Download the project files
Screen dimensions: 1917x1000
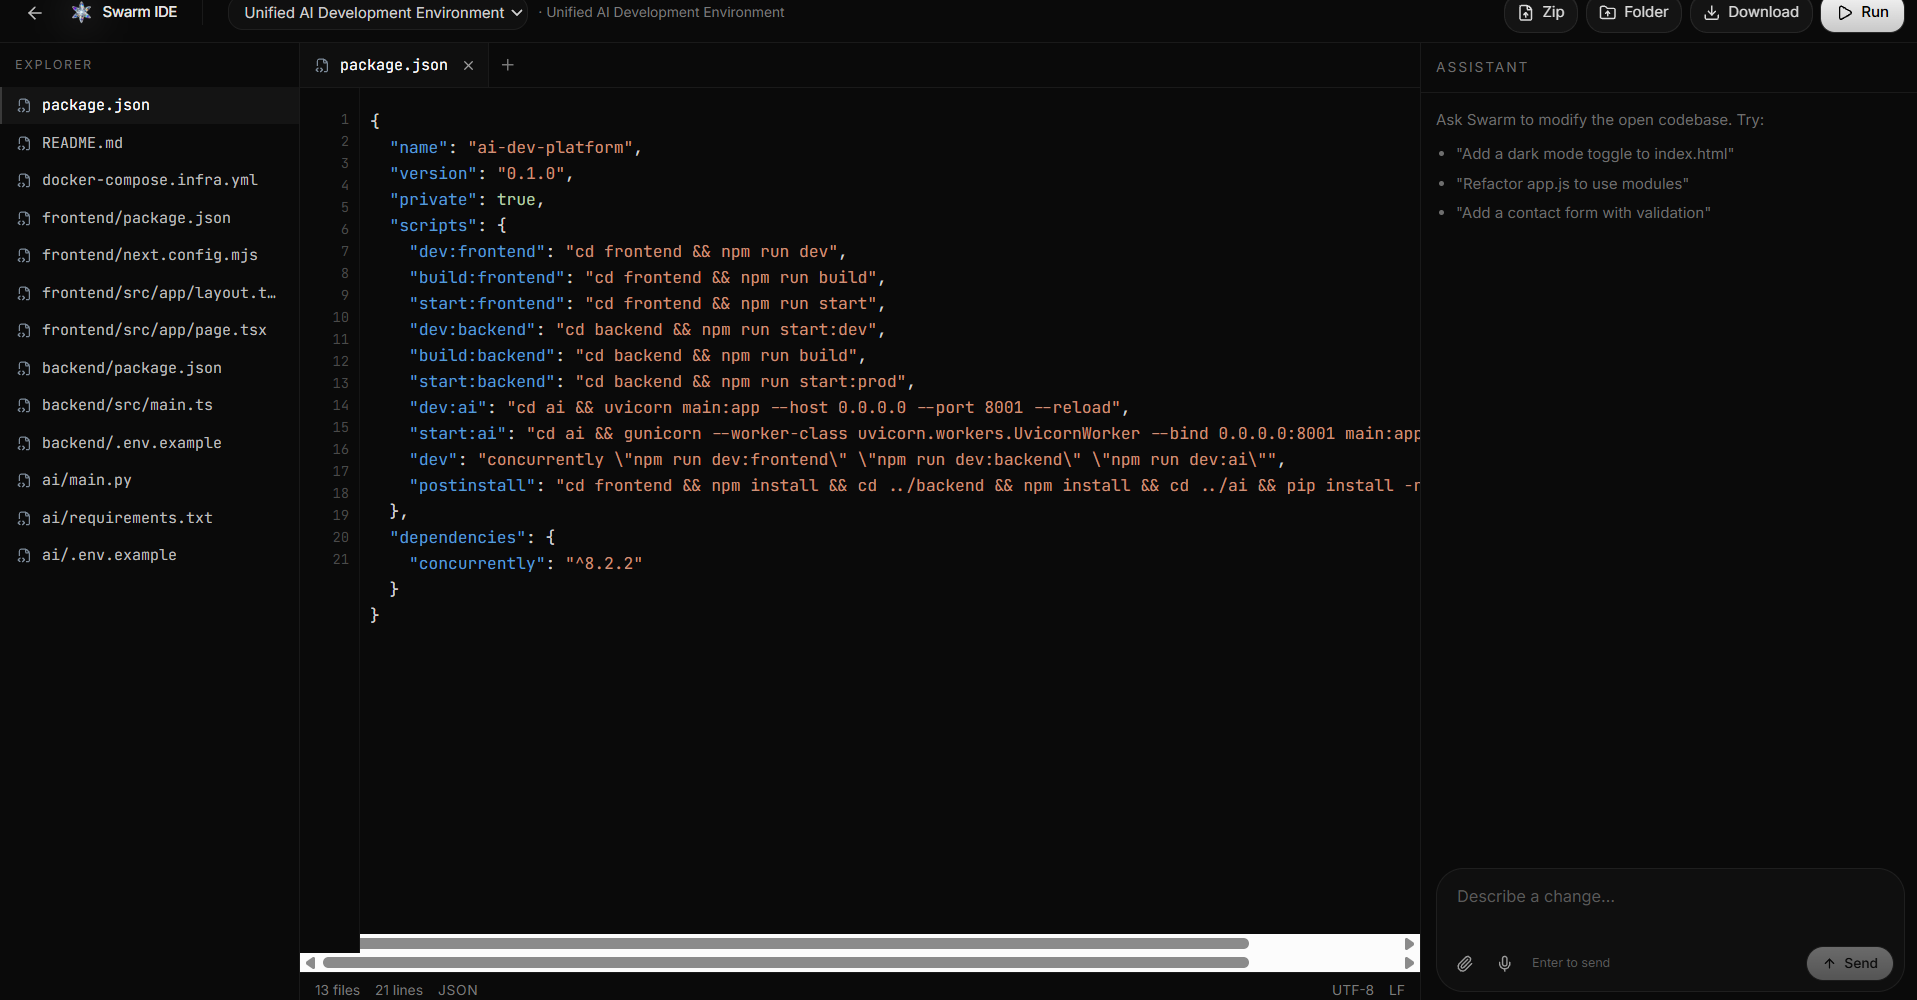pyautogui.click(x=1750, y=13)
